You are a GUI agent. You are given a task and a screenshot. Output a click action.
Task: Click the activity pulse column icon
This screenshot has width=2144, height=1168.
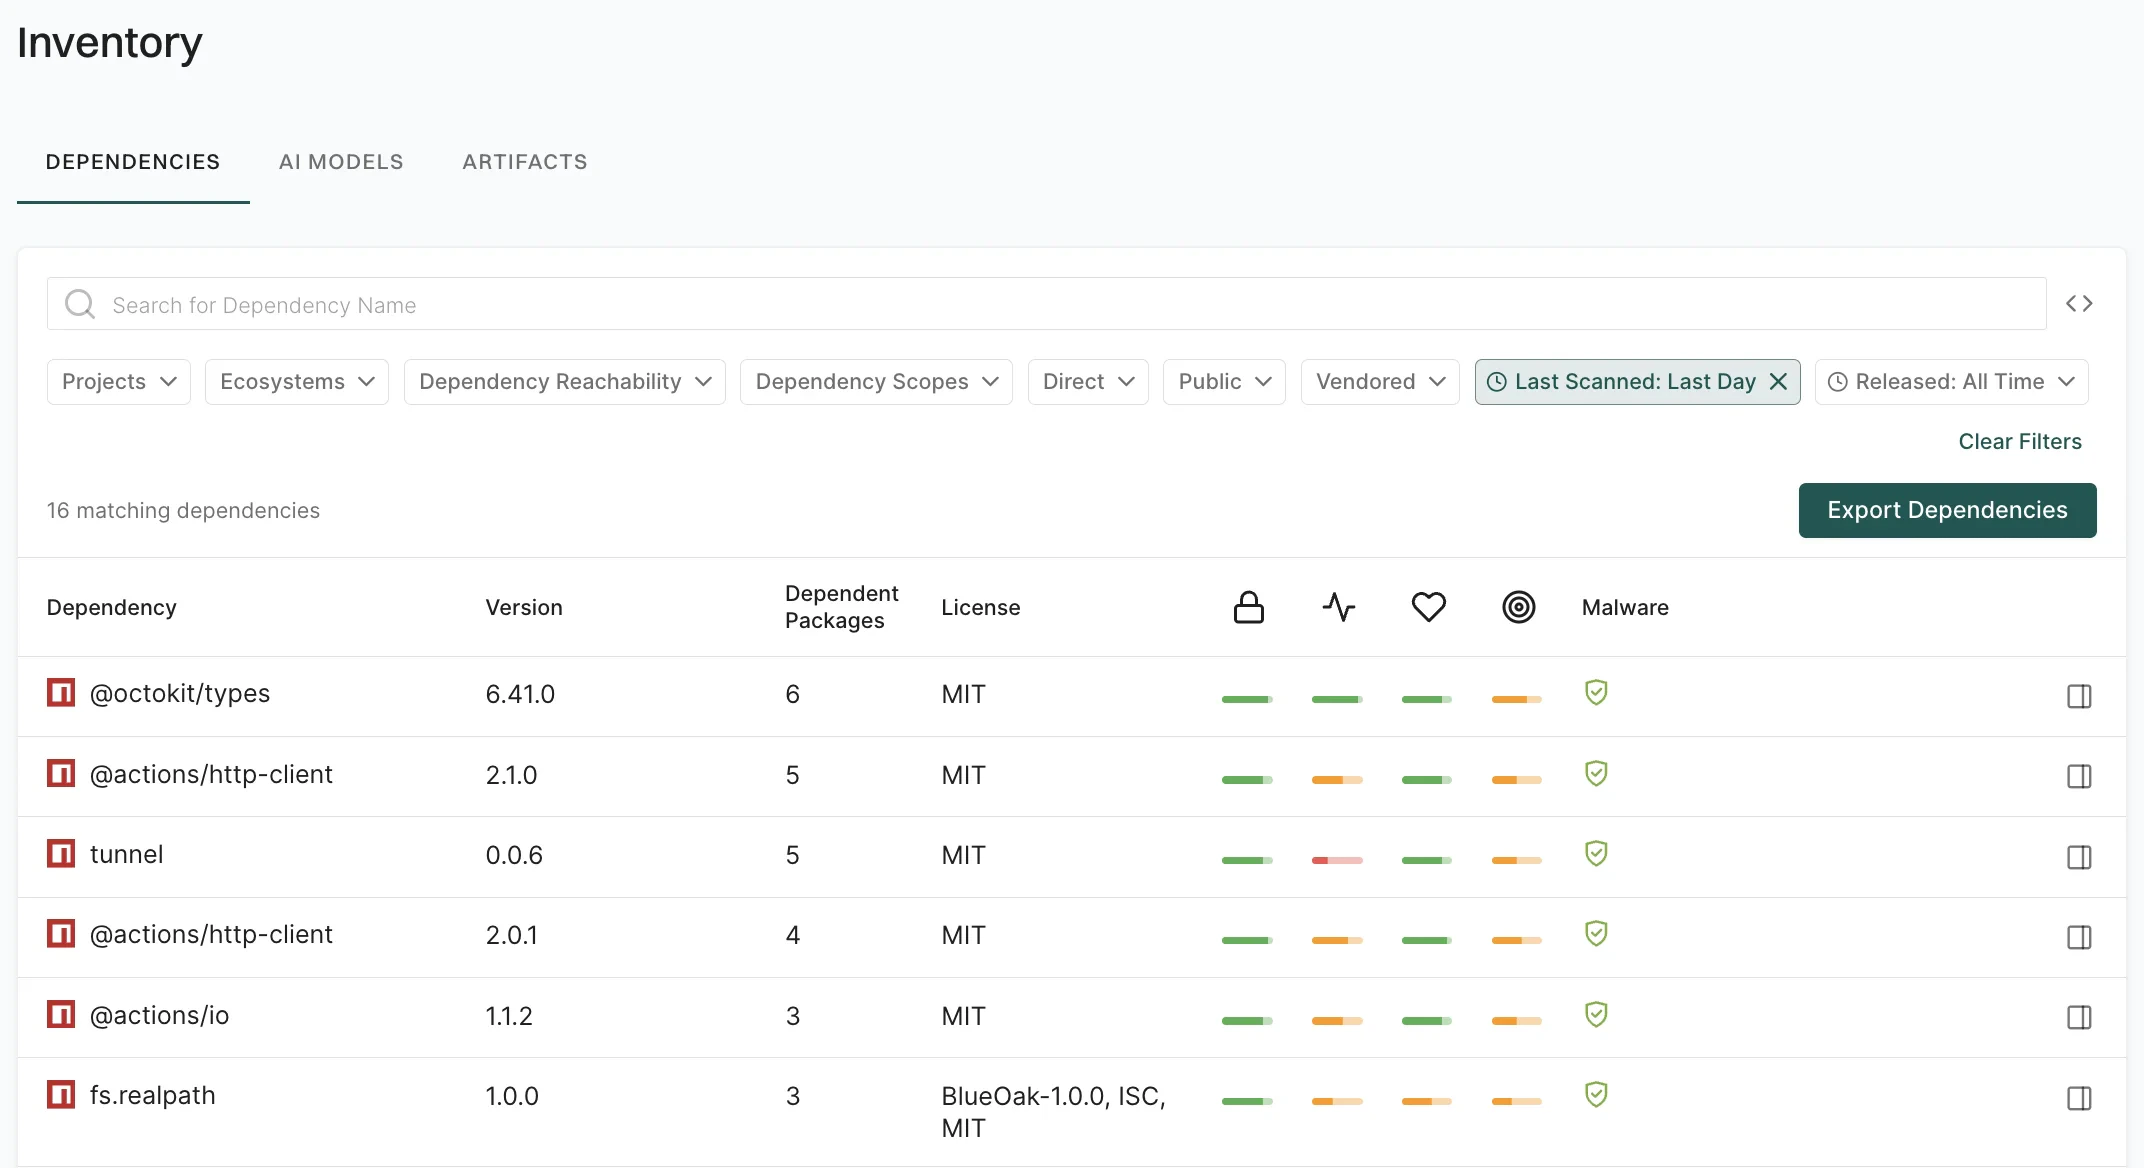click(1338, 607)
